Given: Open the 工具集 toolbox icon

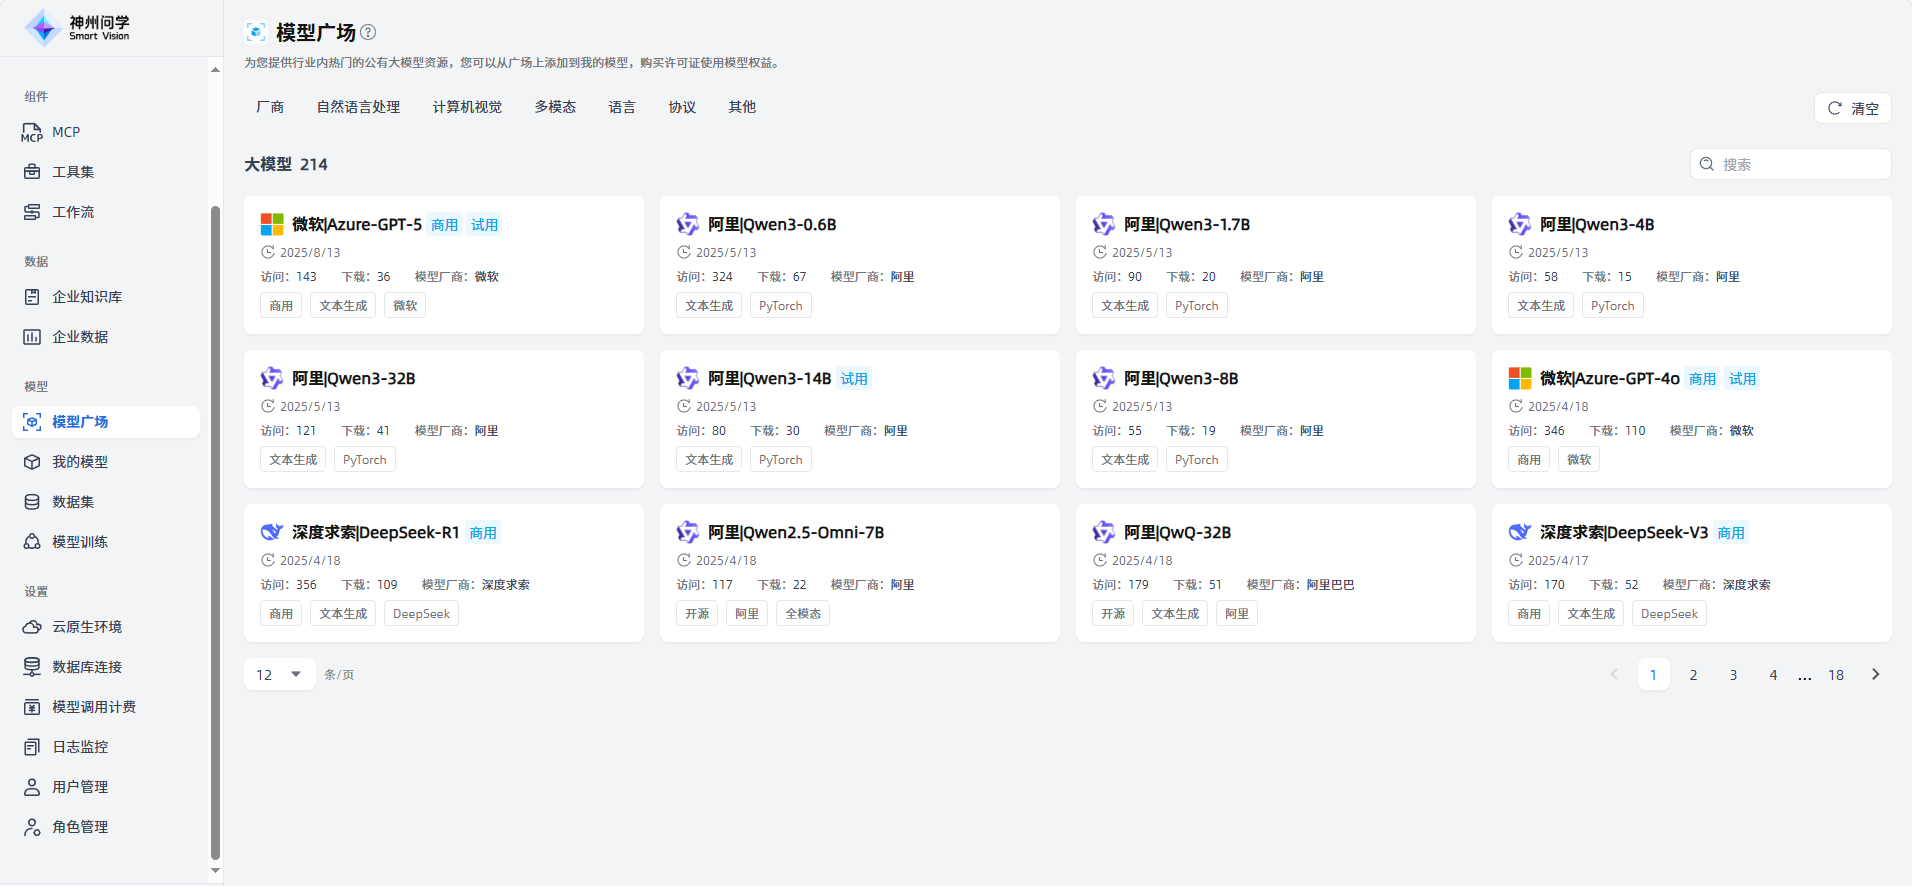Looking at the screenshot, I should pos(32,172).
